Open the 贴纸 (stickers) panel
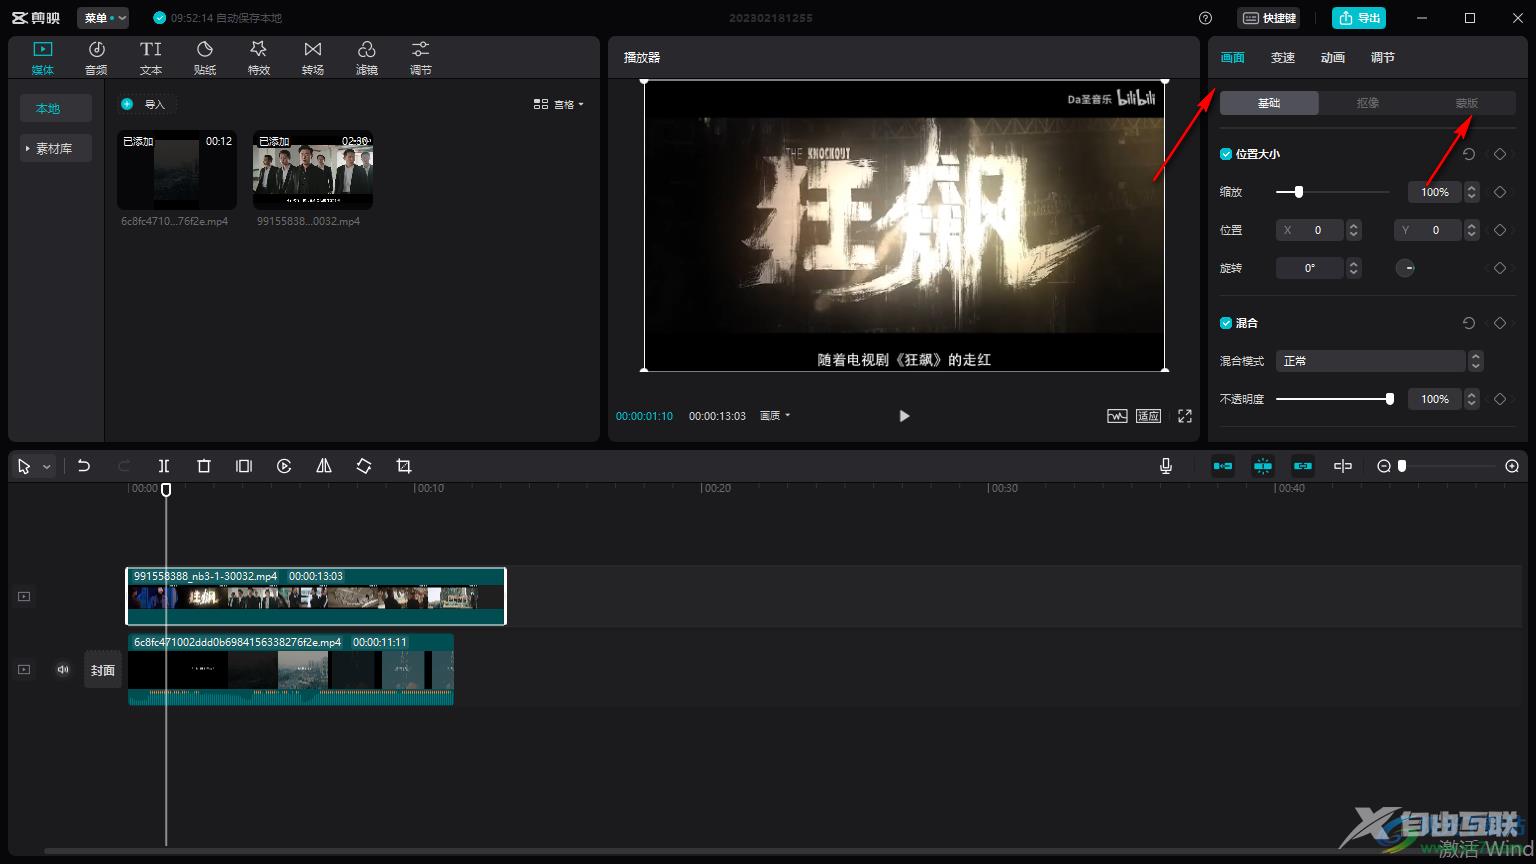Screen dimensions: 1536x864 (x=205, y=58)
